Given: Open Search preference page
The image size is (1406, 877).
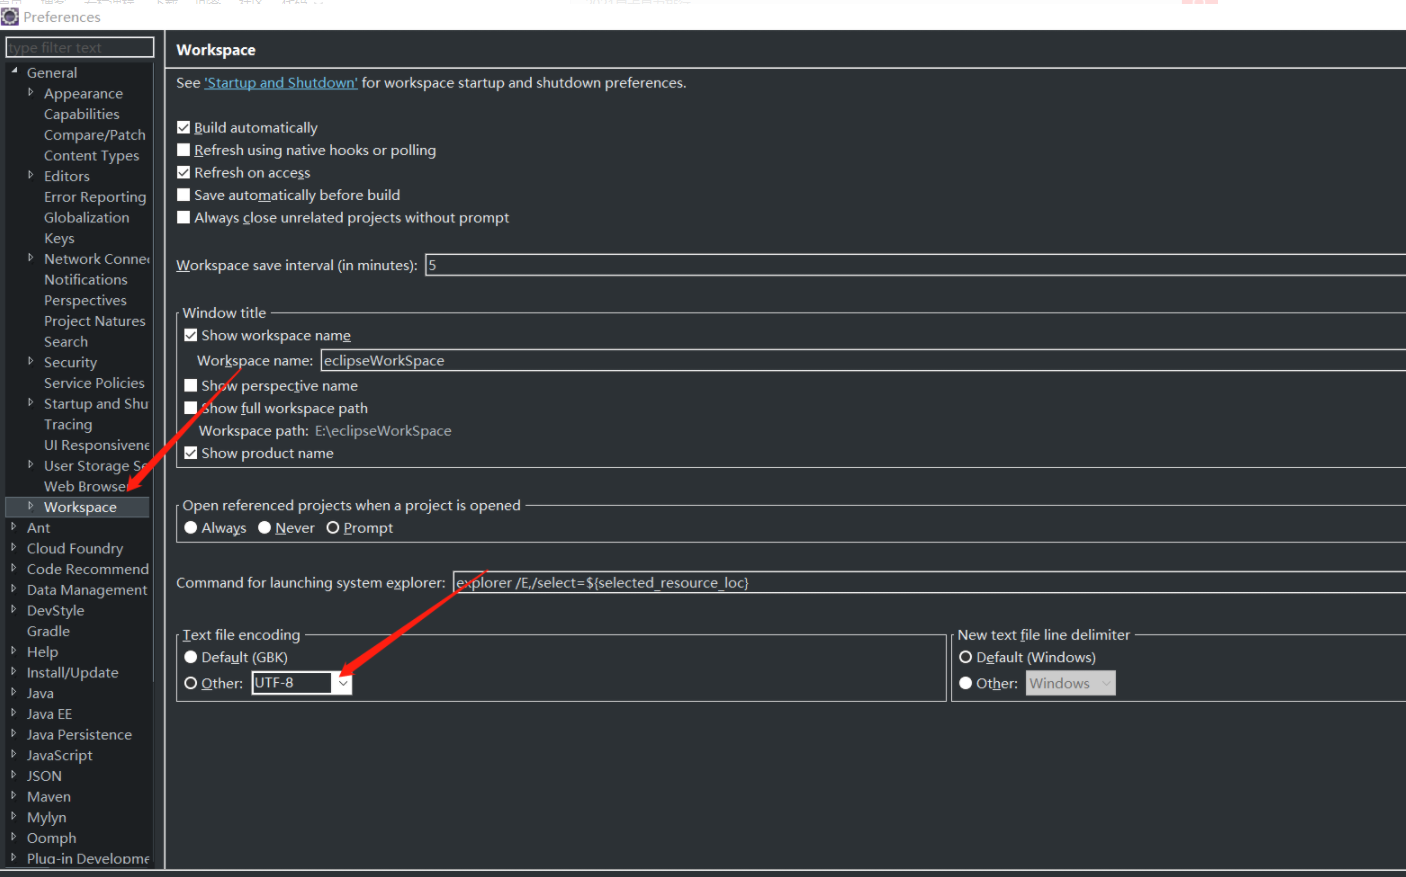Looking at the screenshot, I should tap(66, 341).
